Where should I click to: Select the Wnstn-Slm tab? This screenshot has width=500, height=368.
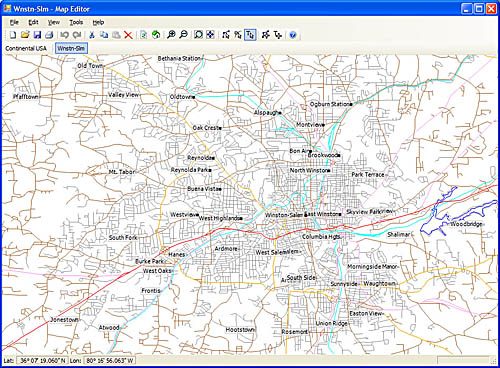(71, 48)
